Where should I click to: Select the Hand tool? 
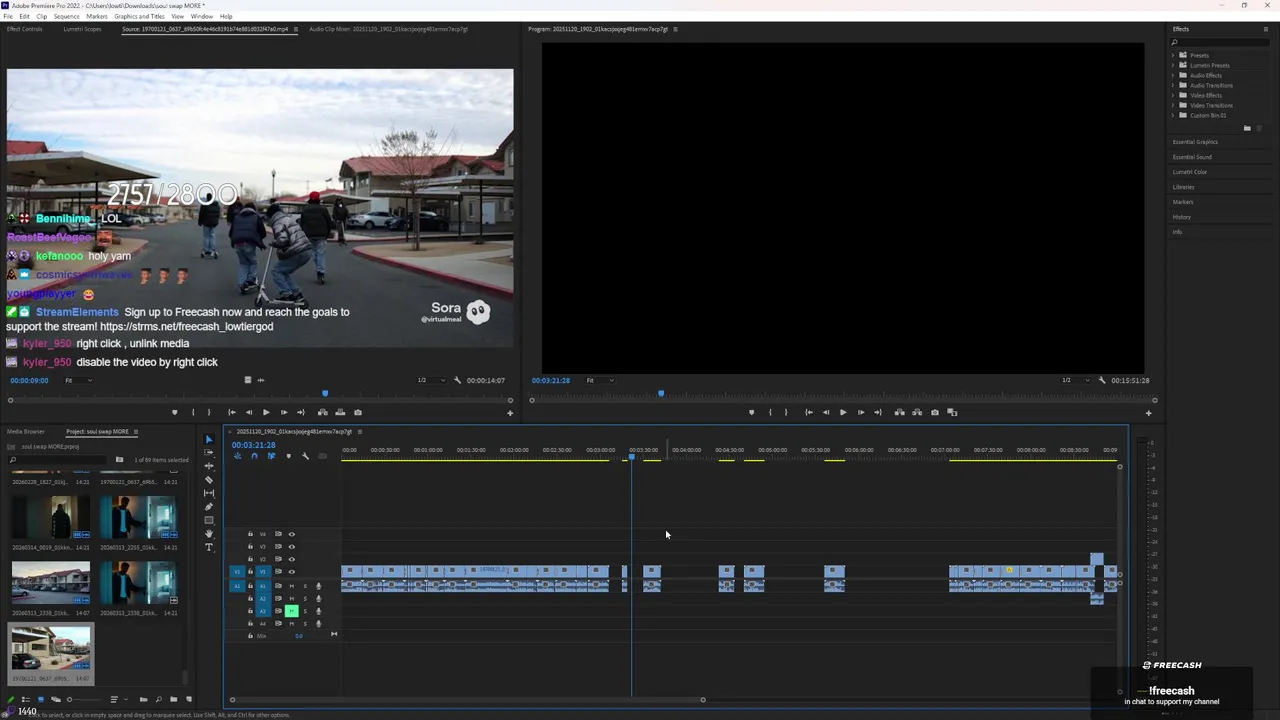coord(209,534)
